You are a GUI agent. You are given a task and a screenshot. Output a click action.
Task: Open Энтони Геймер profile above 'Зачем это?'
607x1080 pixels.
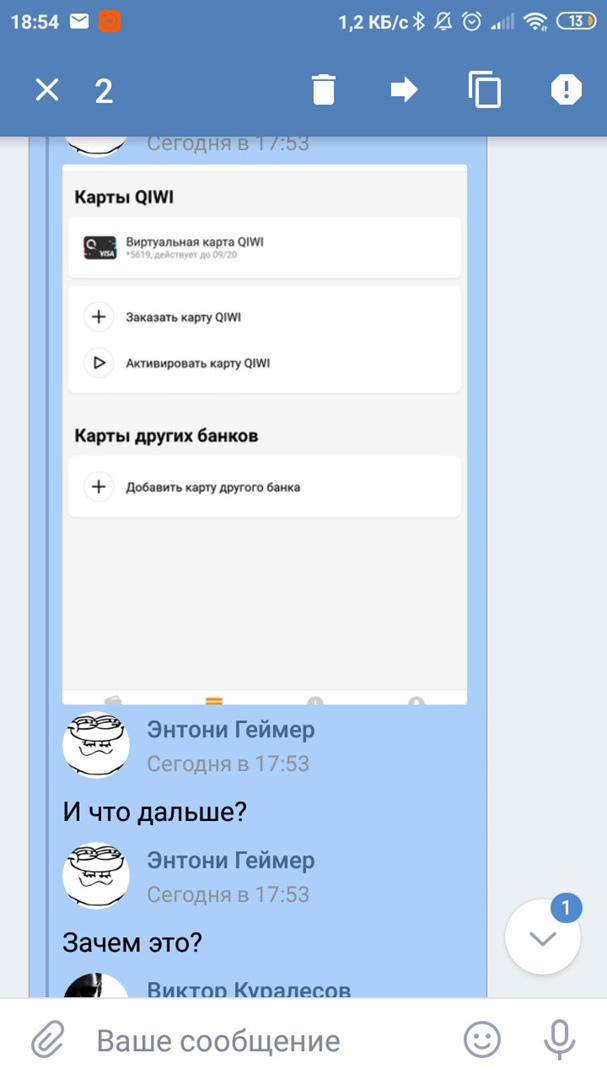pyautogui.click(x=231, y=860)
